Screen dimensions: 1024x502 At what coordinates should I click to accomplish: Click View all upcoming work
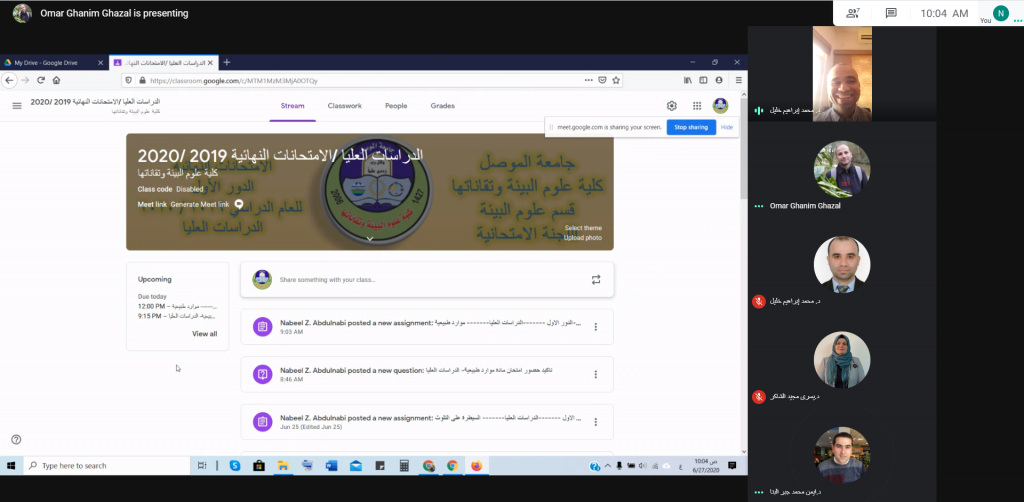click(204, 333)
